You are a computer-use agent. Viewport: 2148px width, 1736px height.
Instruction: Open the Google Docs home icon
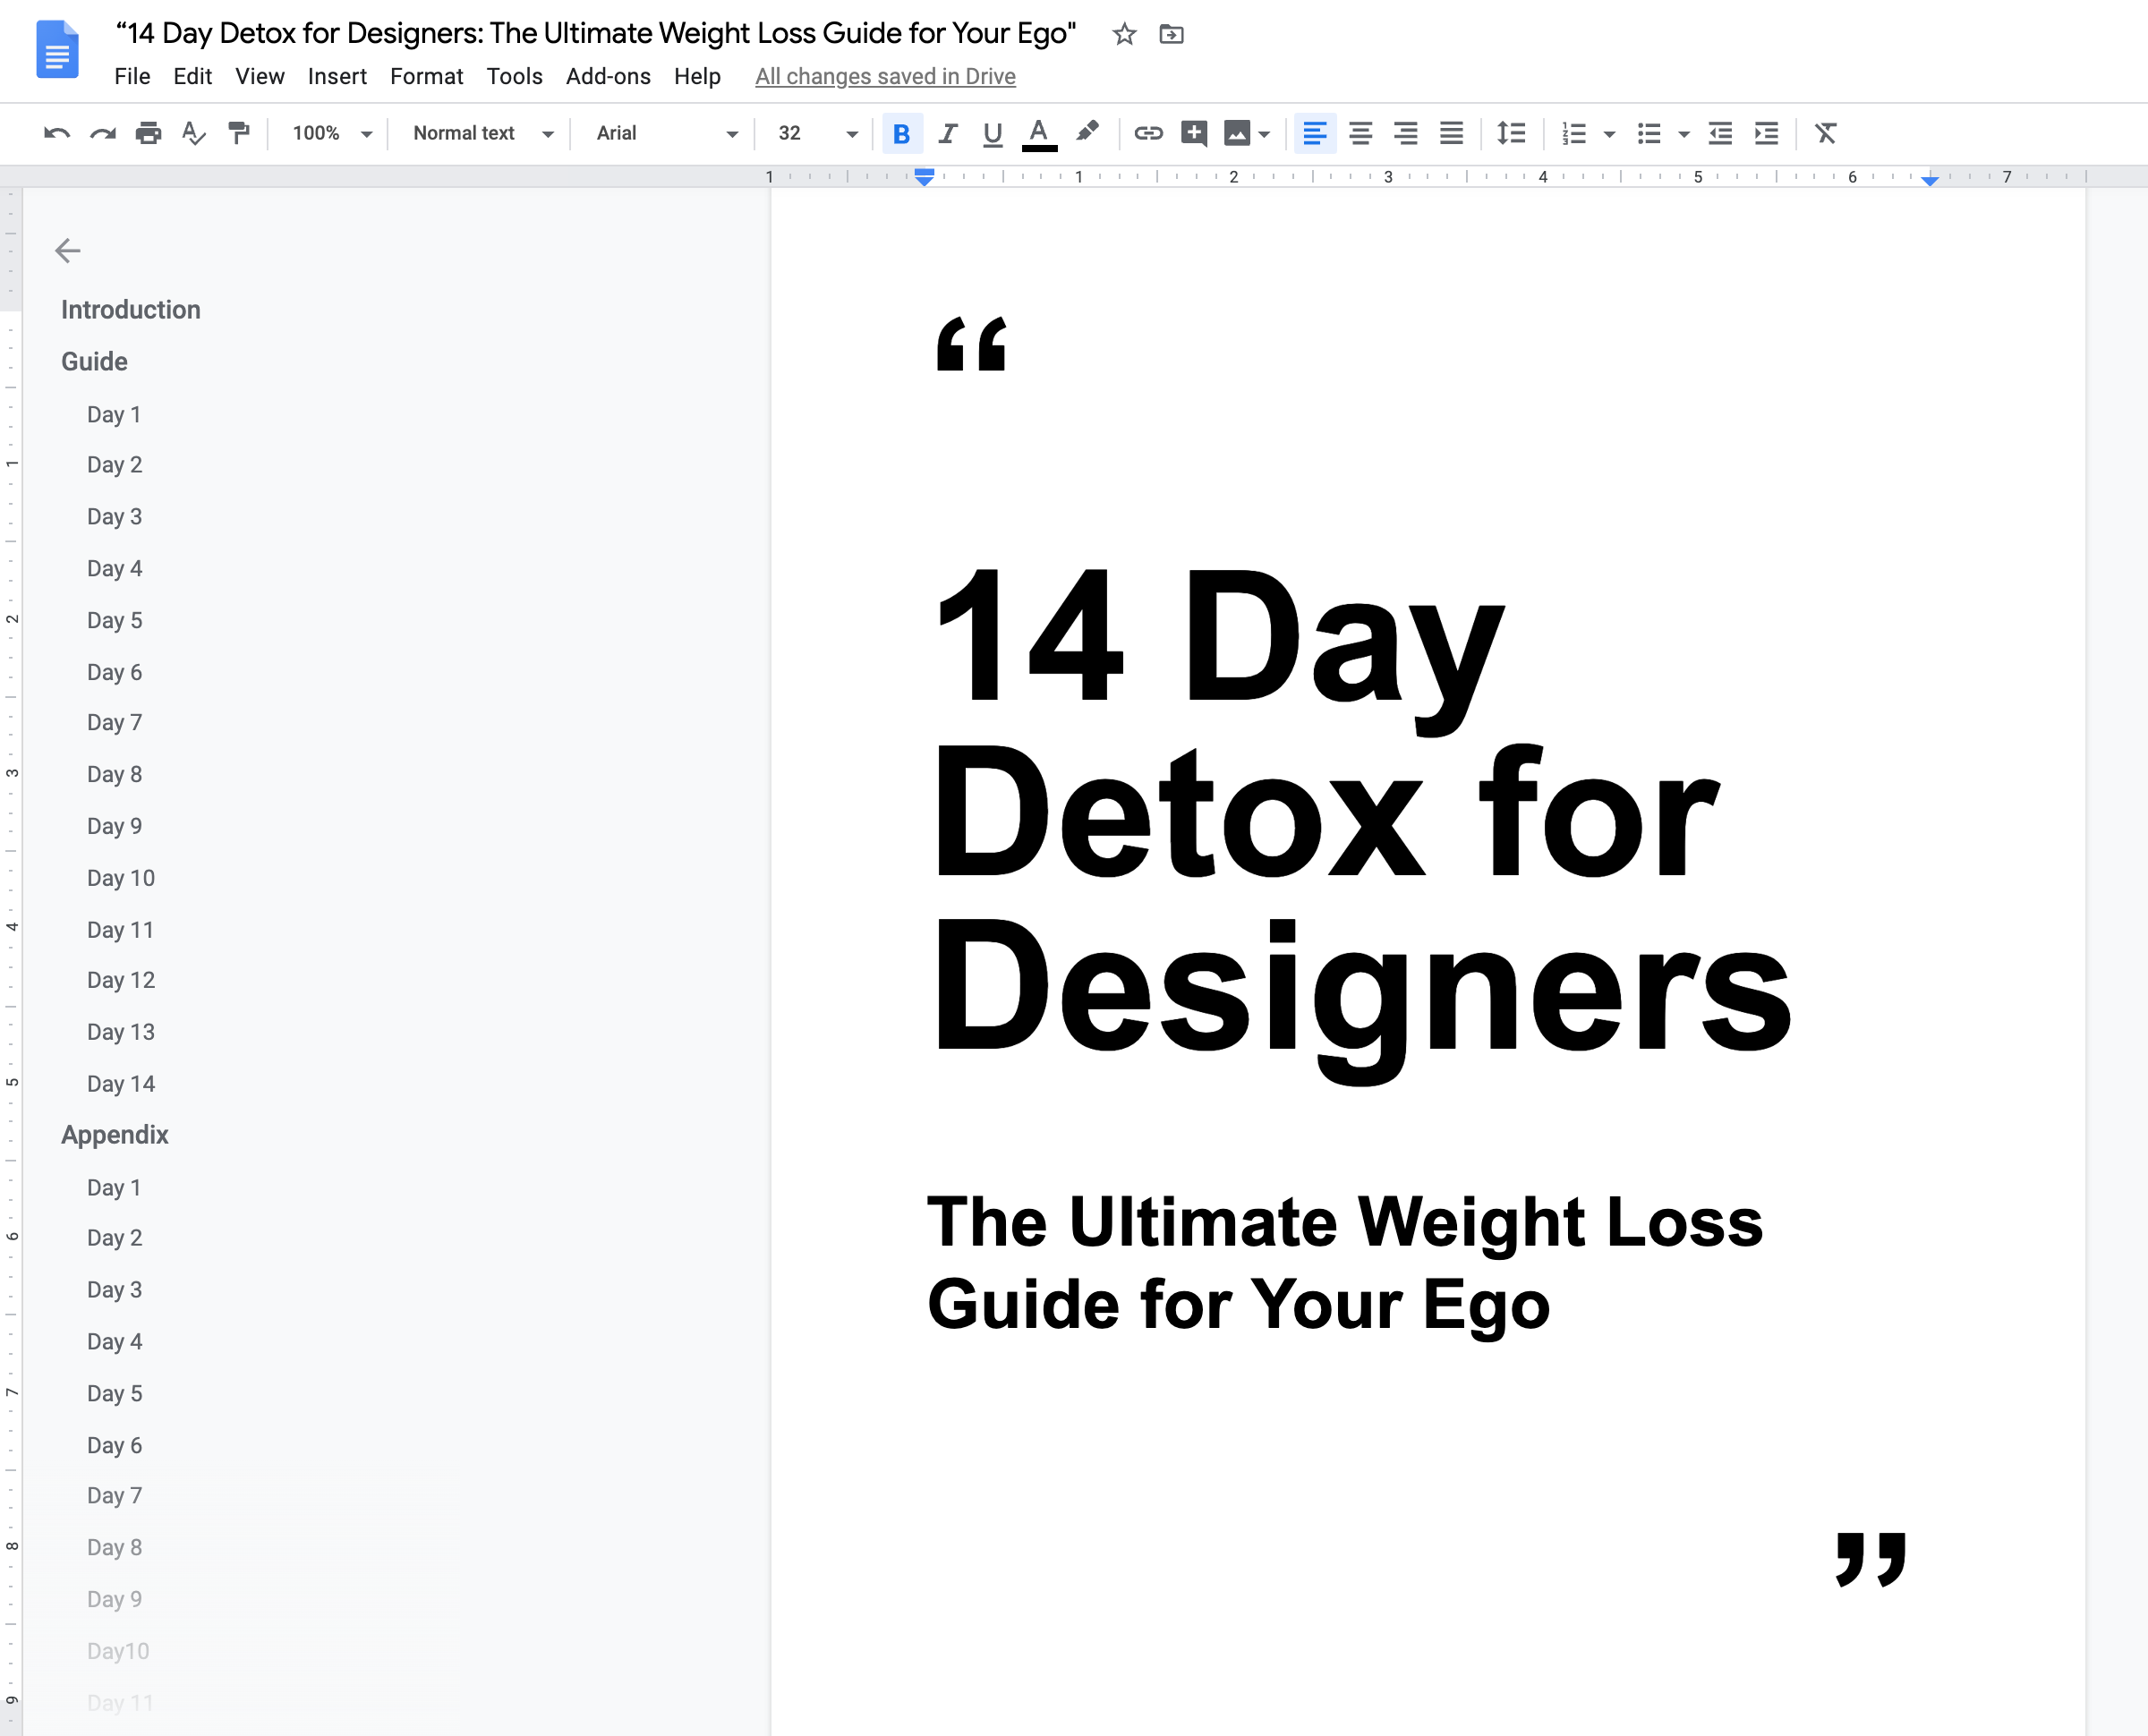coord(57,49)
